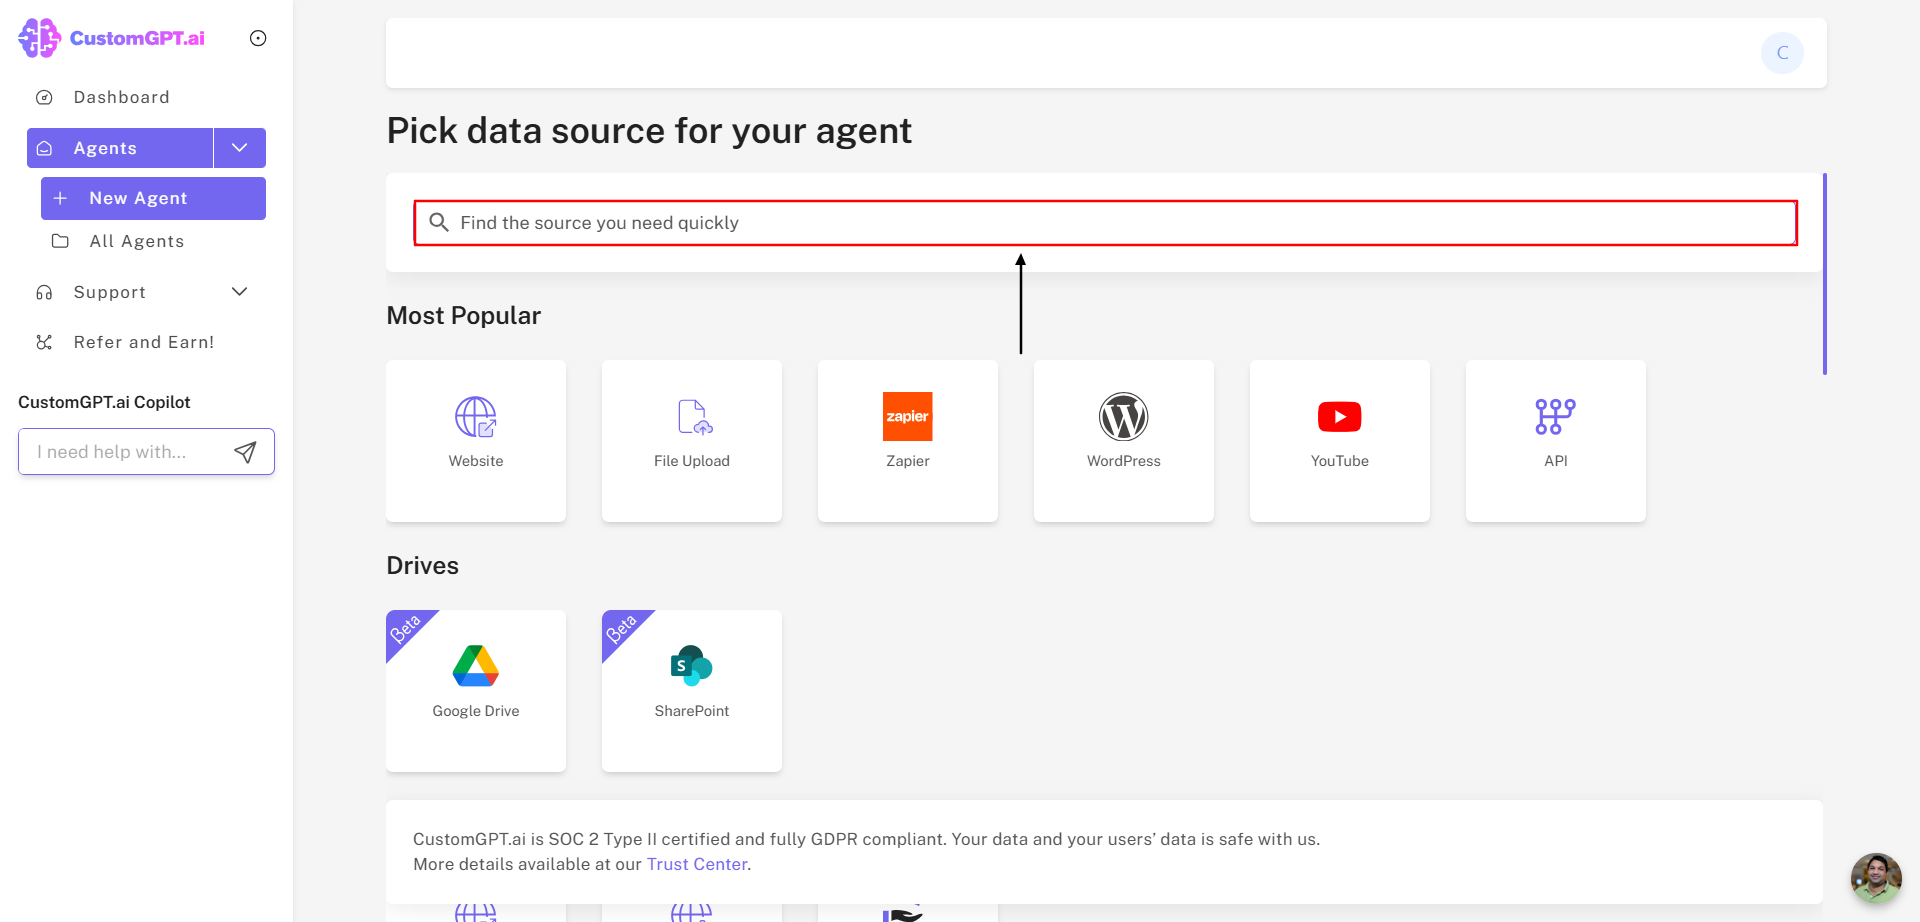Viewport: 1920px width, 922px height.
Task: Open the user avatar 'C' menu
Action: pos(1782,53)
